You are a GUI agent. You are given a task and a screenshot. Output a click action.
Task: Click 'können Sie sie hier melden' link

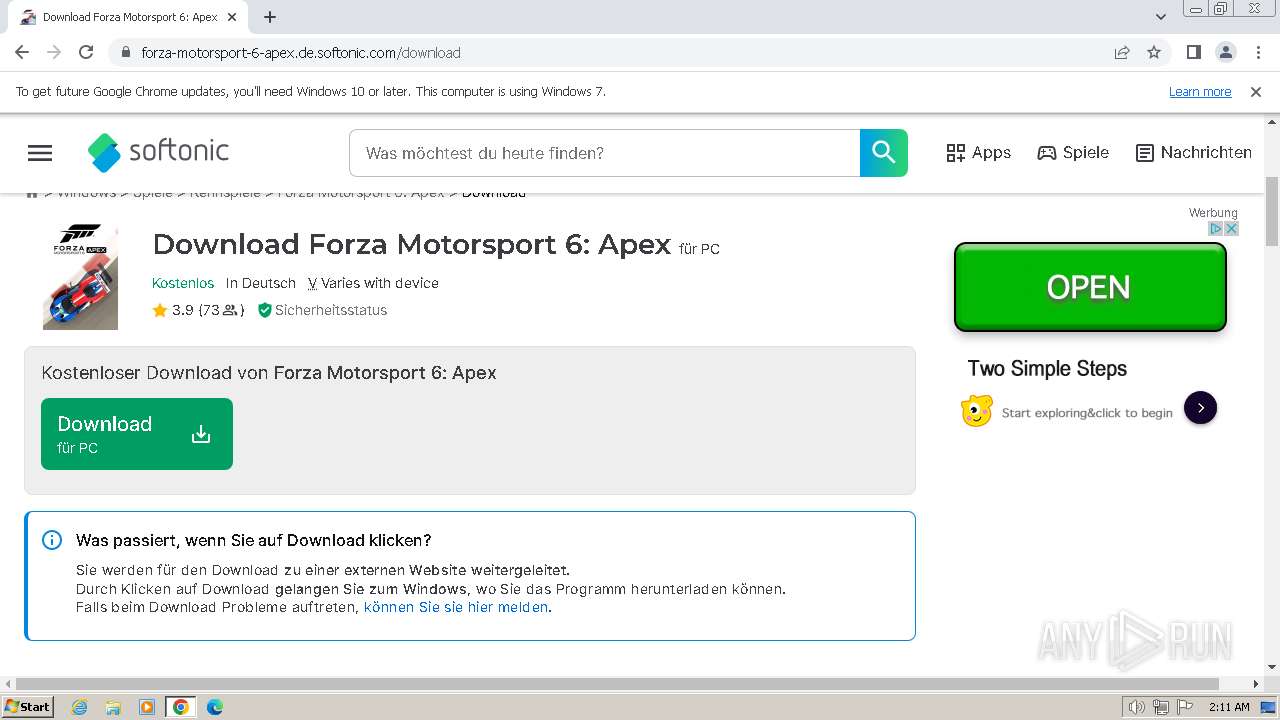point(456,607)
